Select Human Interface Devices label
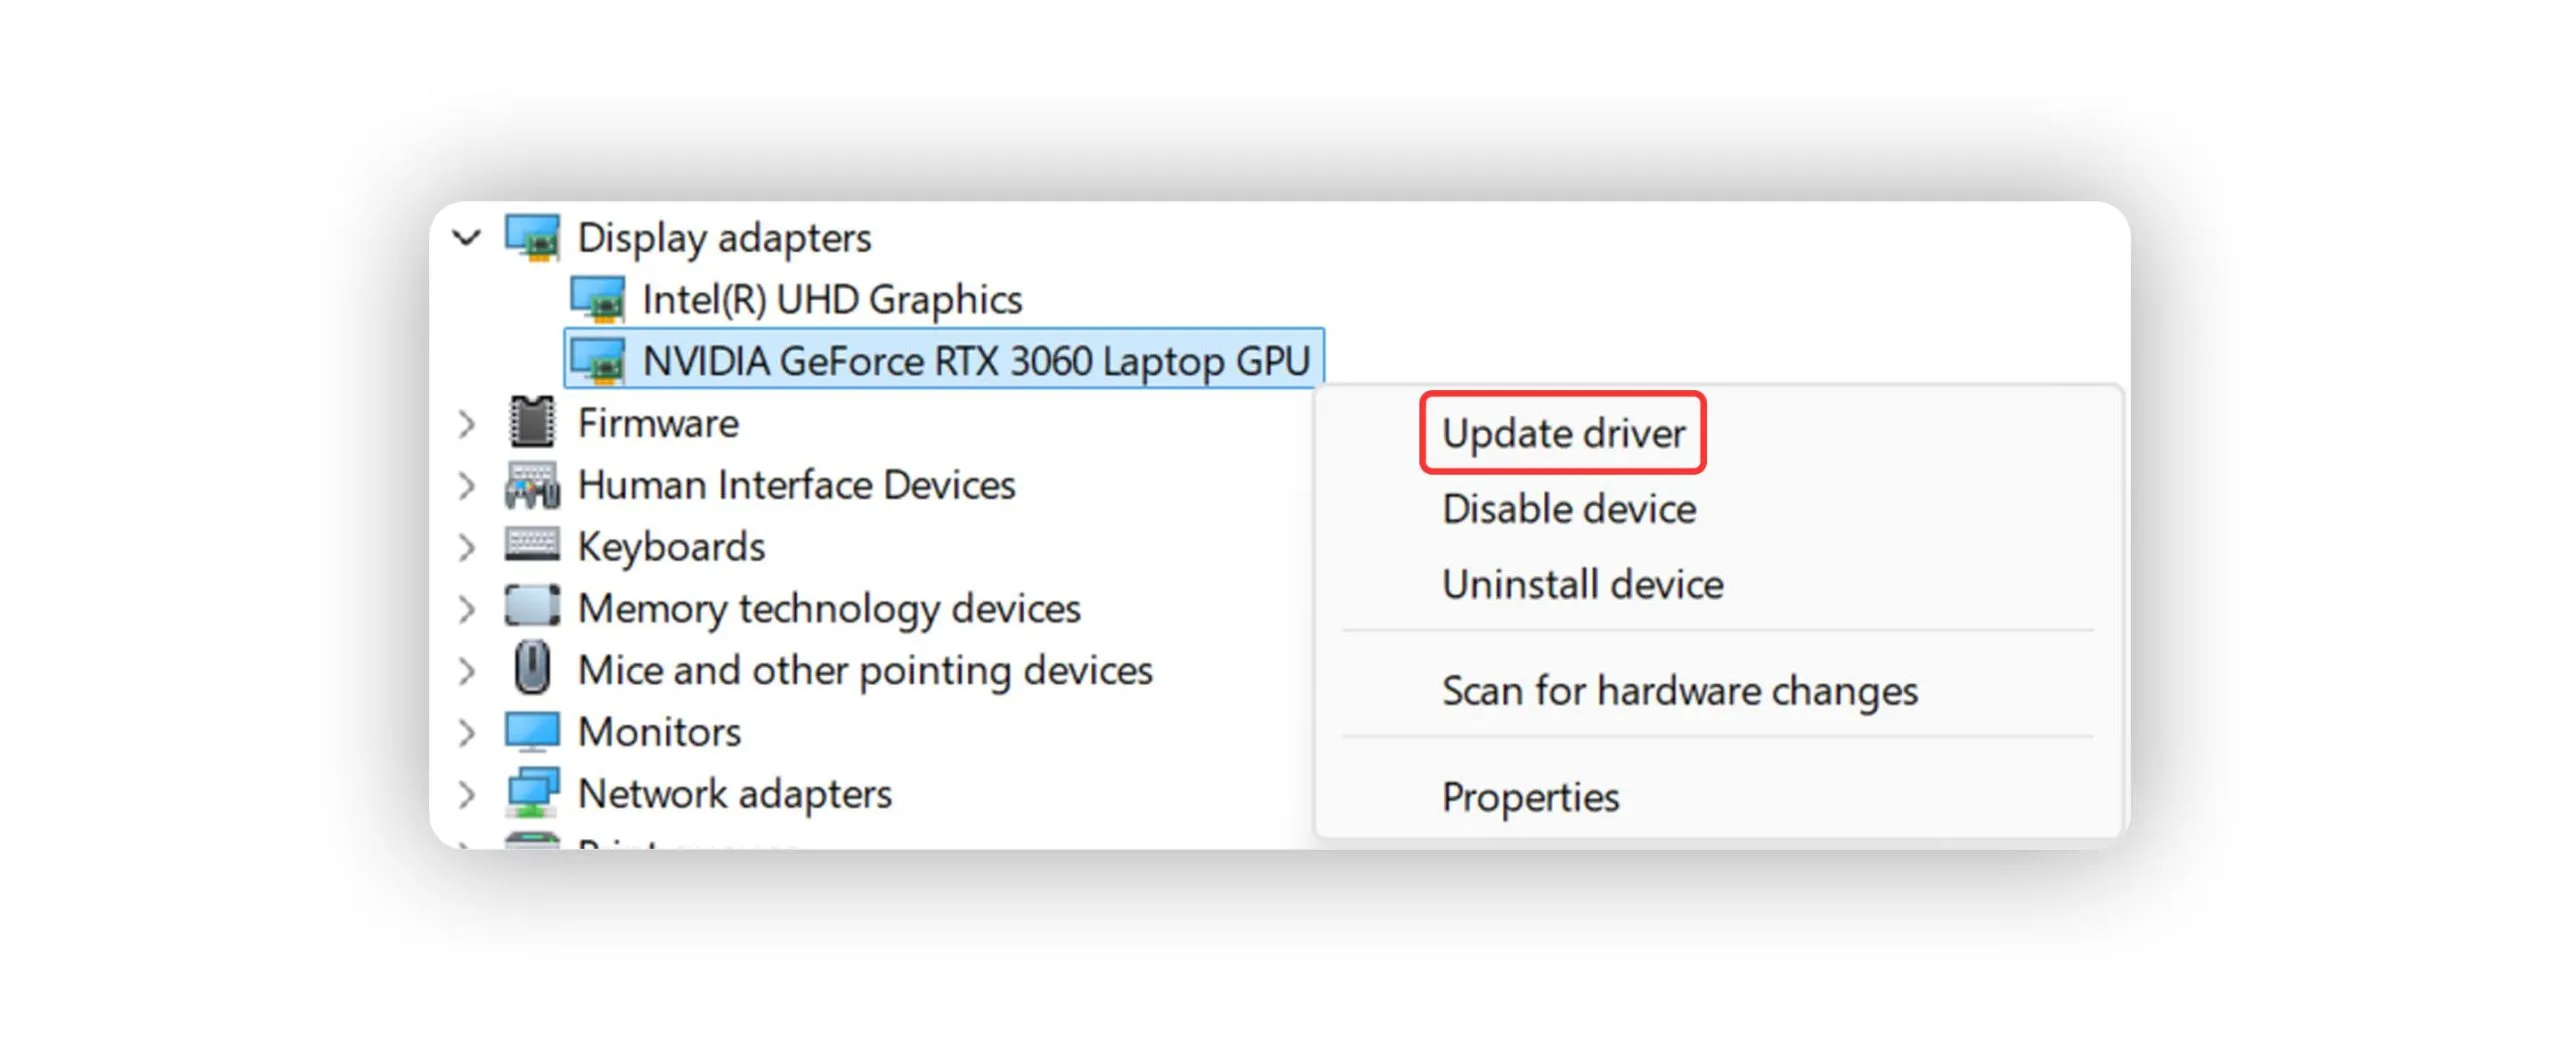This screenshot has height=1051, width=2560. 796,485
